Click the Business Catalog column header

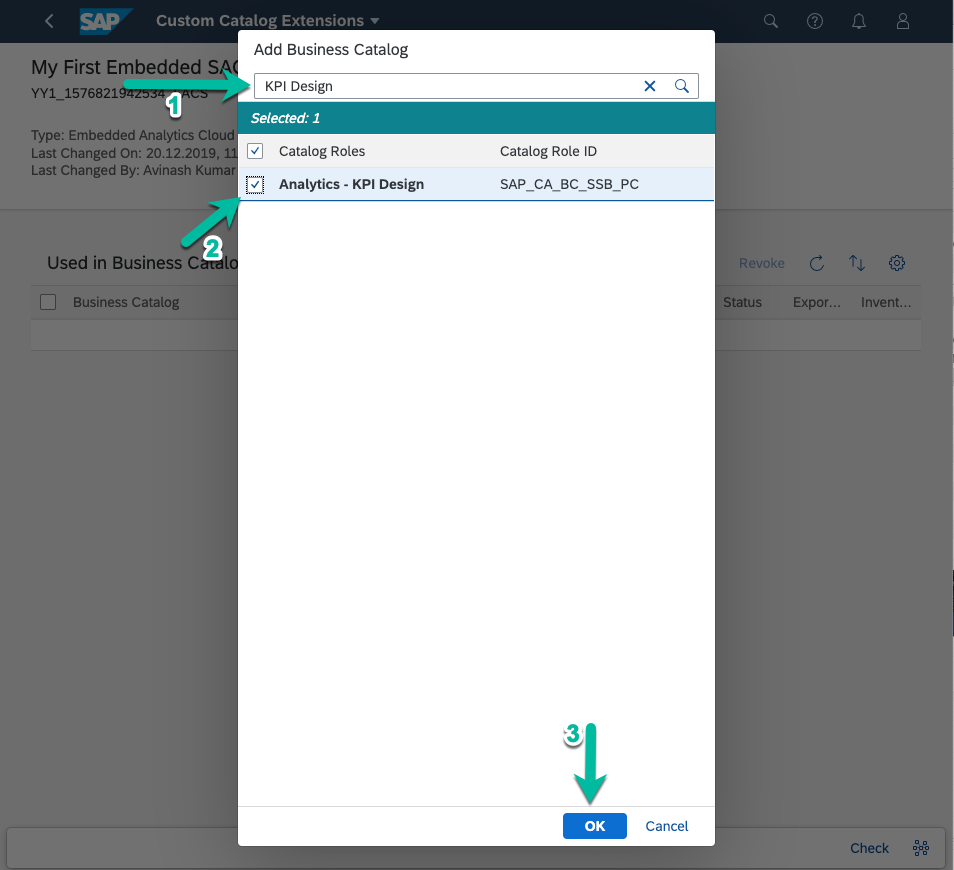click(126, 302)
